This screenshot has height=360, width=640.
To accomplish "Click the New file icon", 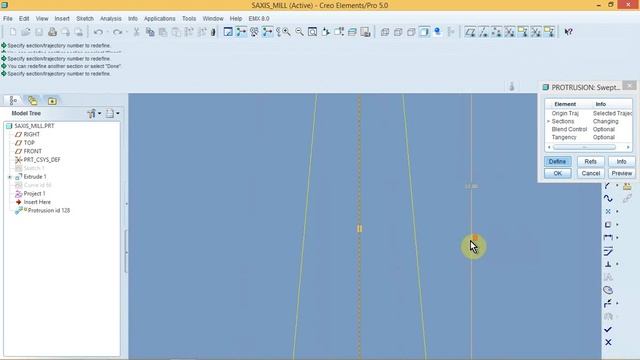I will (x=13, y=32).
